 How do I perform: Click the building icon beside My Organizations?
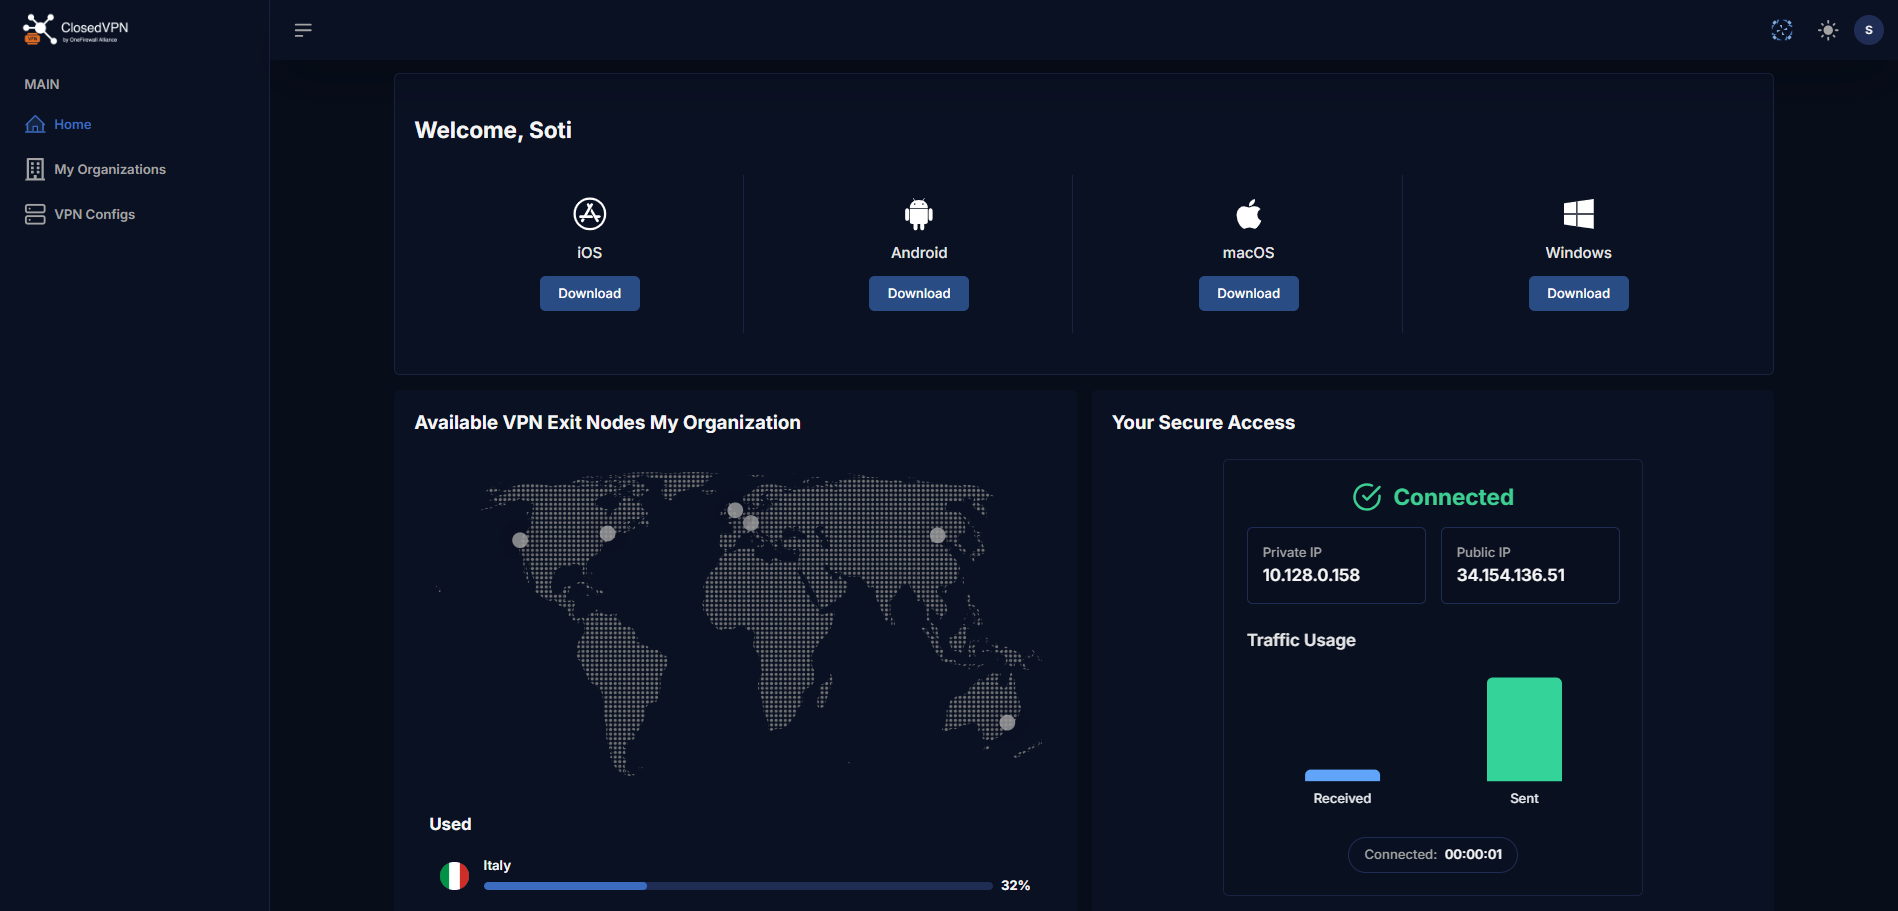[x=34, y=169]
